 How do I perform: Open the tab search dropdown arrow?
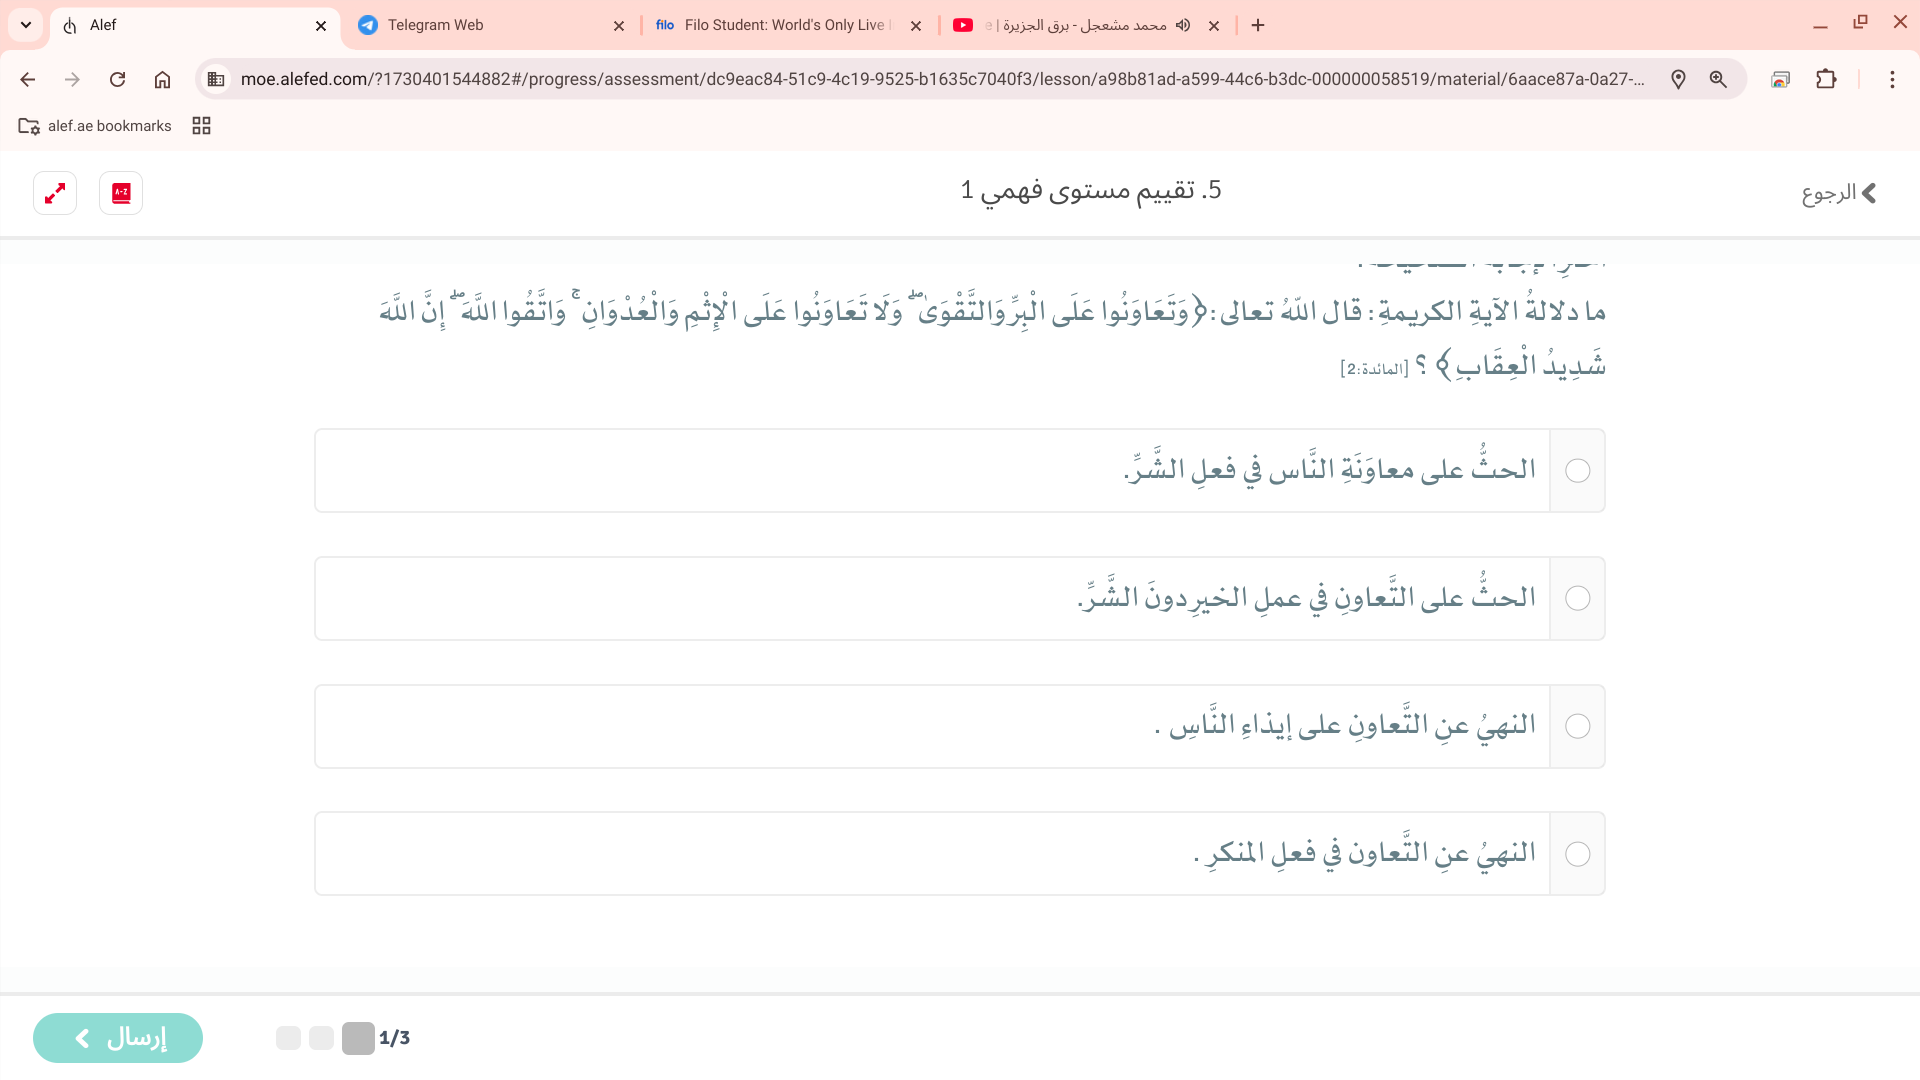(26, 25)
